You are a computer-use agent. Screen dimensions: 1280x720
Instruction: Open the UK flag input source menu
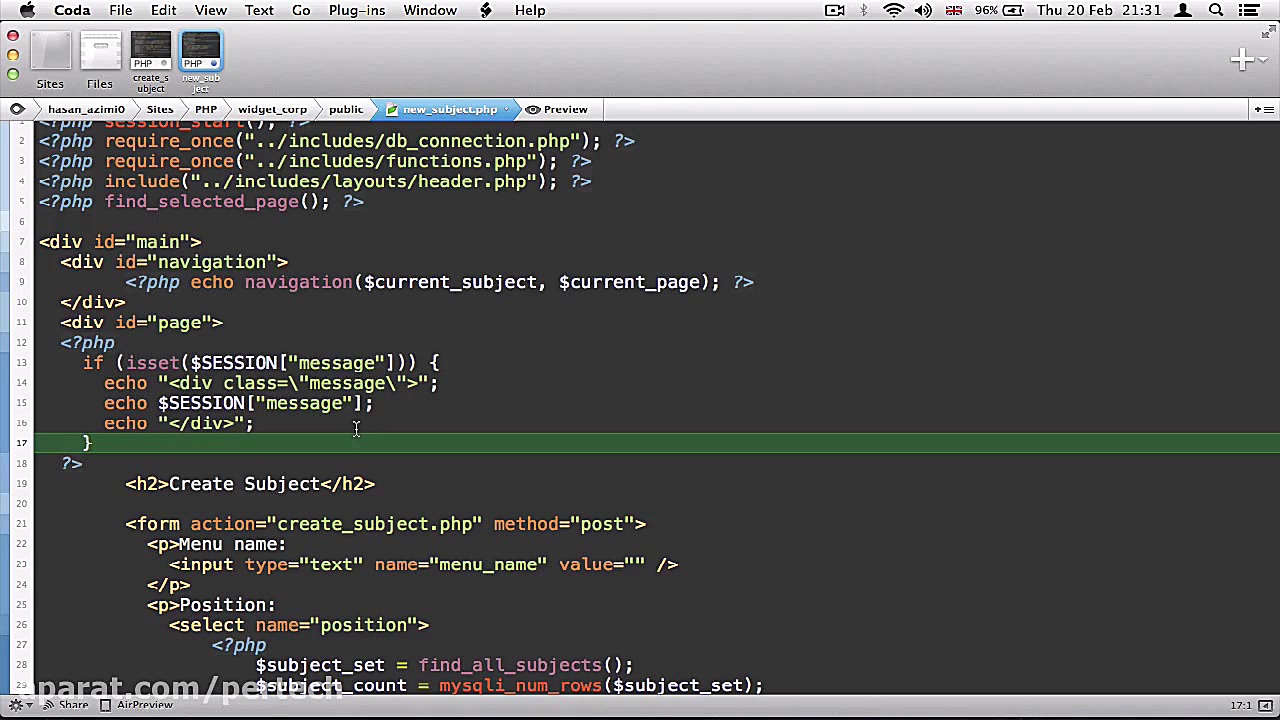pos(953,10)
